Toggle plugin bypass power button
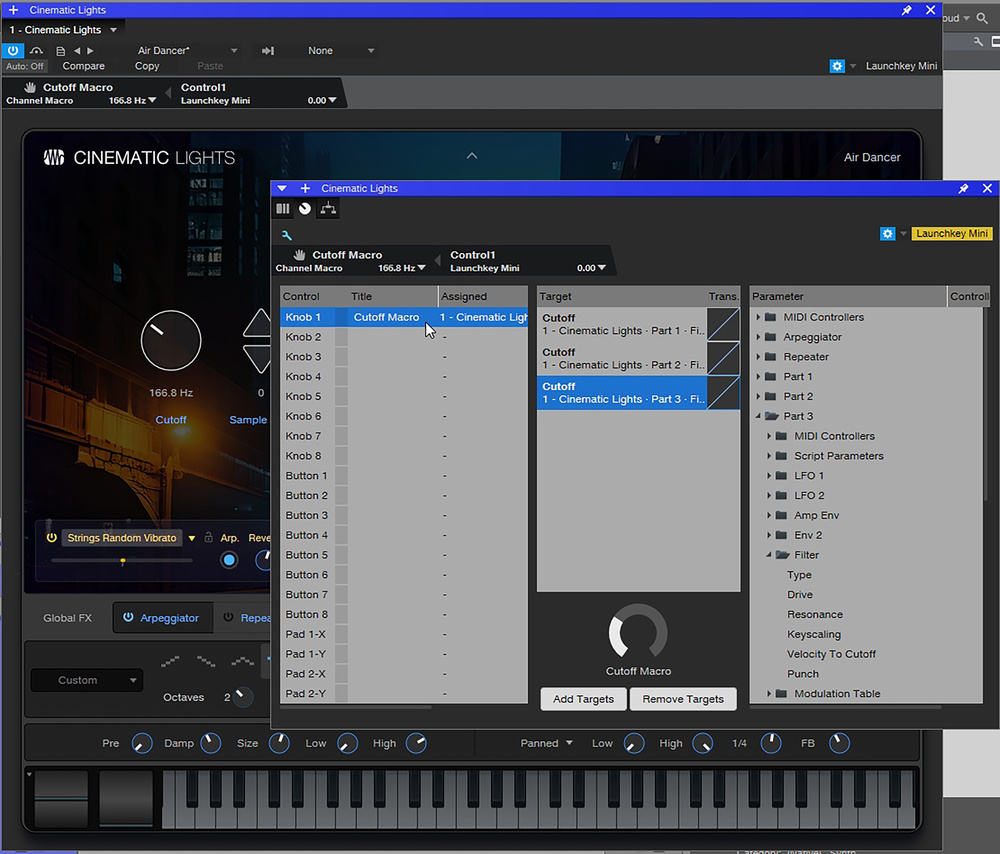 (x=14, y=50)
